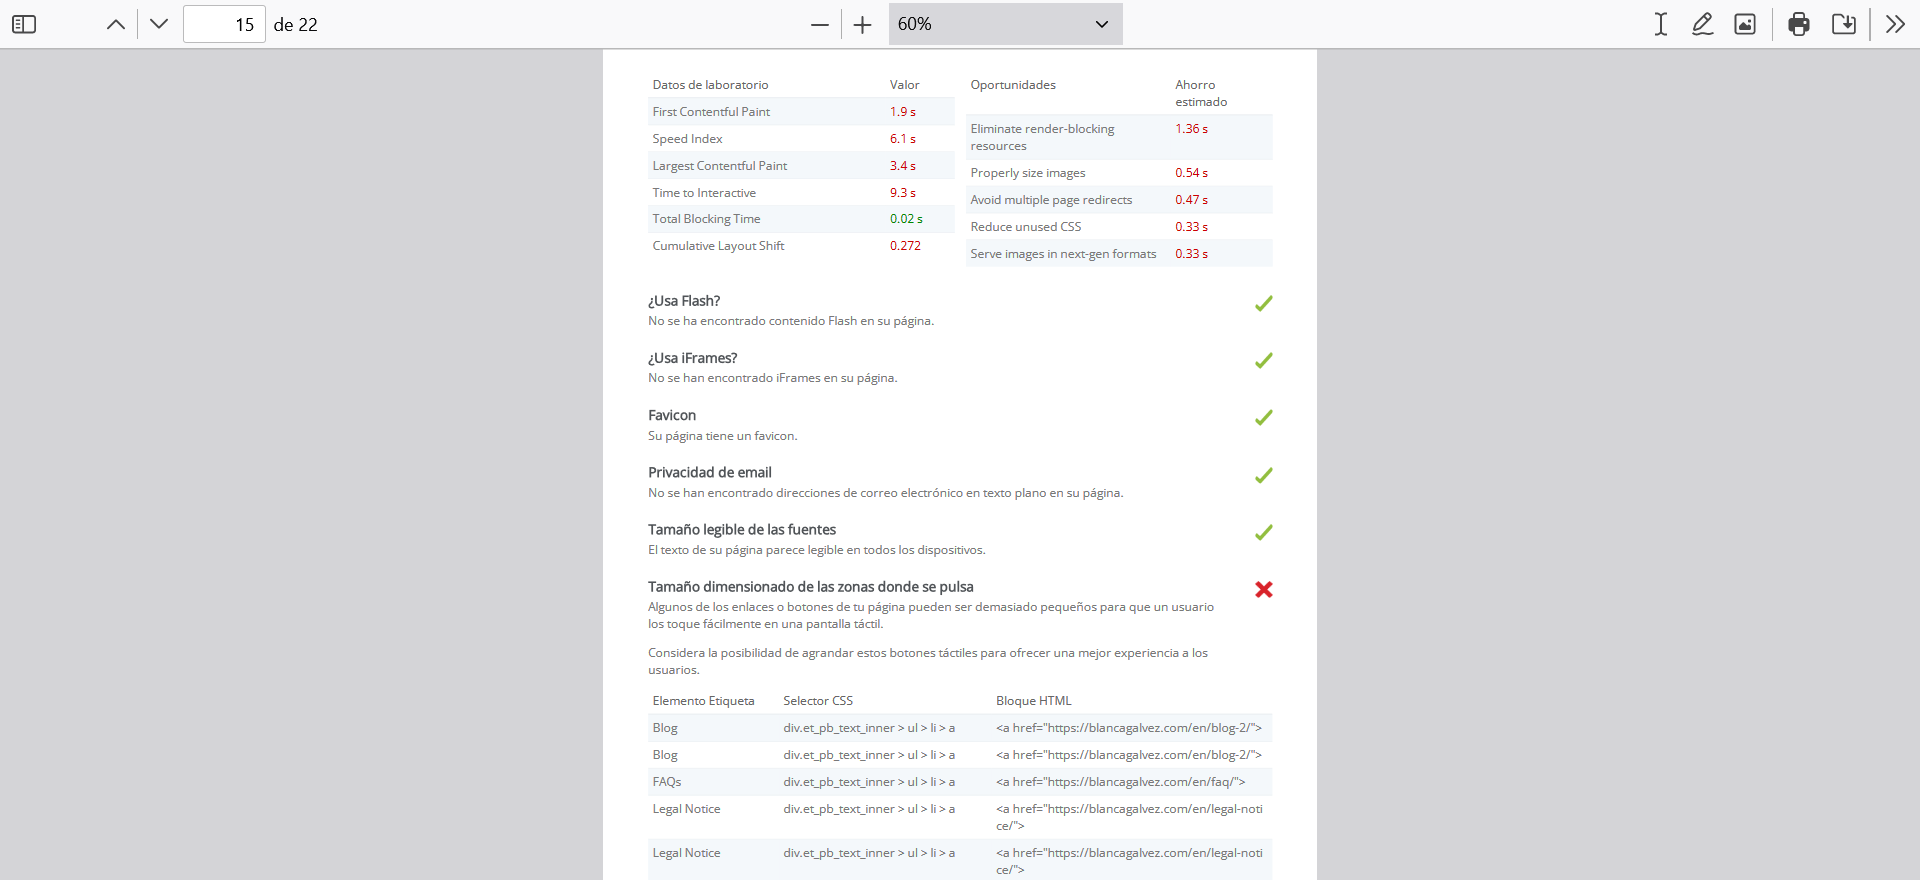Zoom in with the plus button
Image resolution: width=1920 pixels, height=880 pixels.
(863, 24)
